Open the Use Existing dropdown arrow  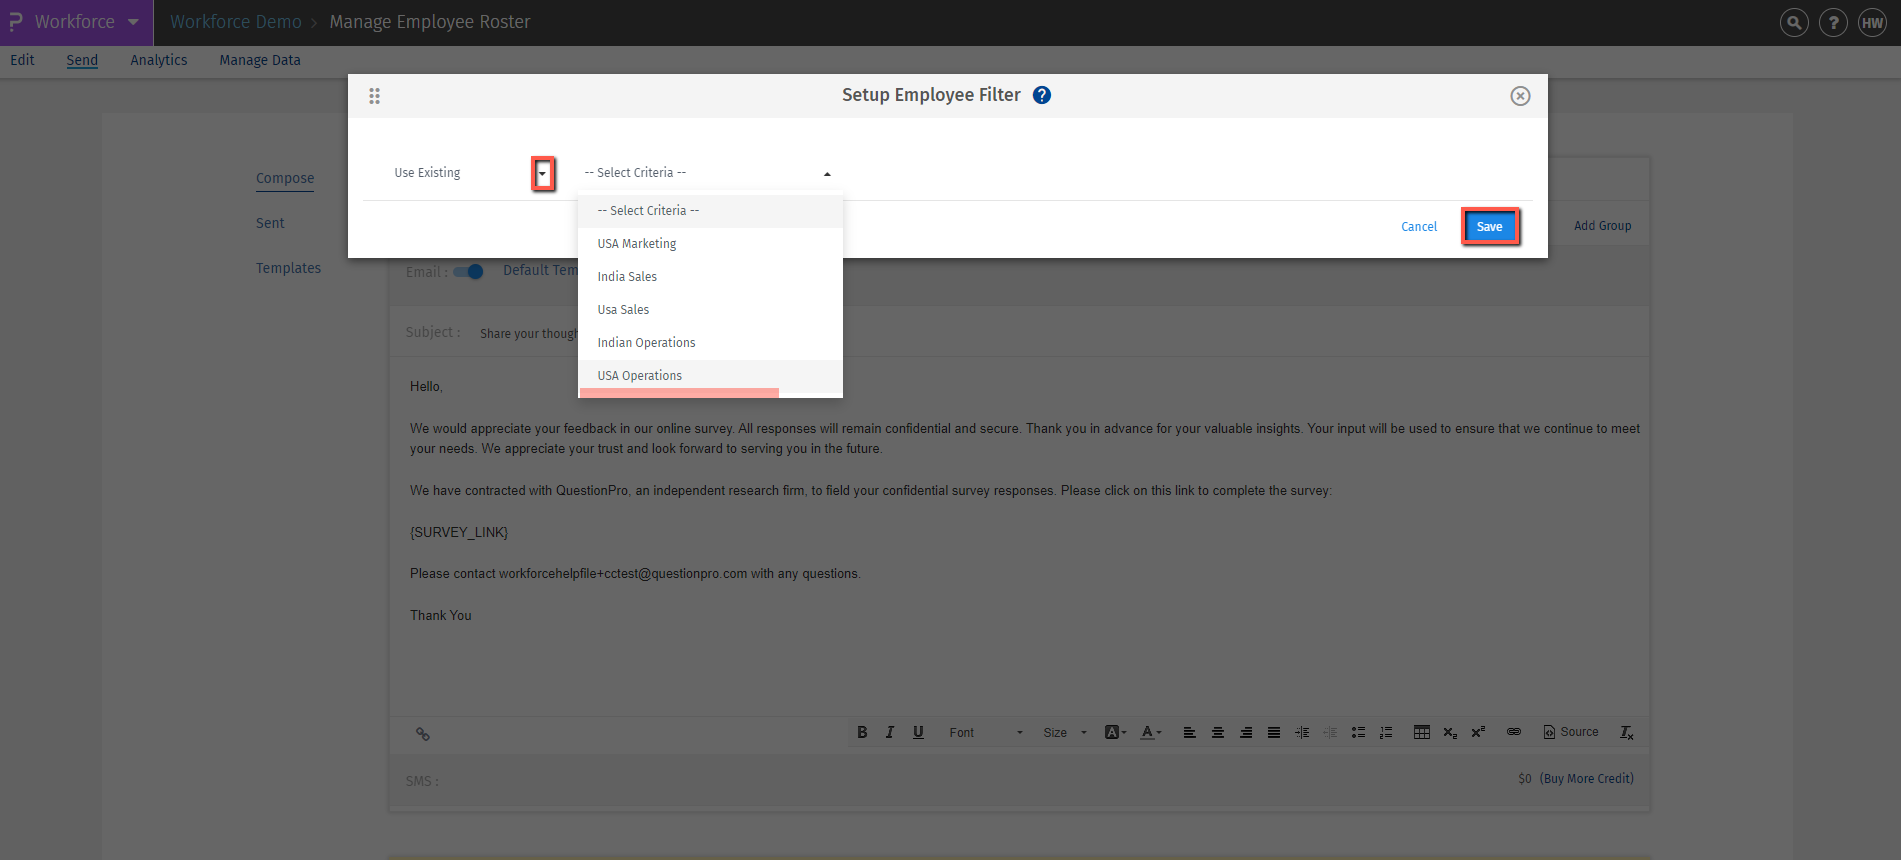pos(542,174)
